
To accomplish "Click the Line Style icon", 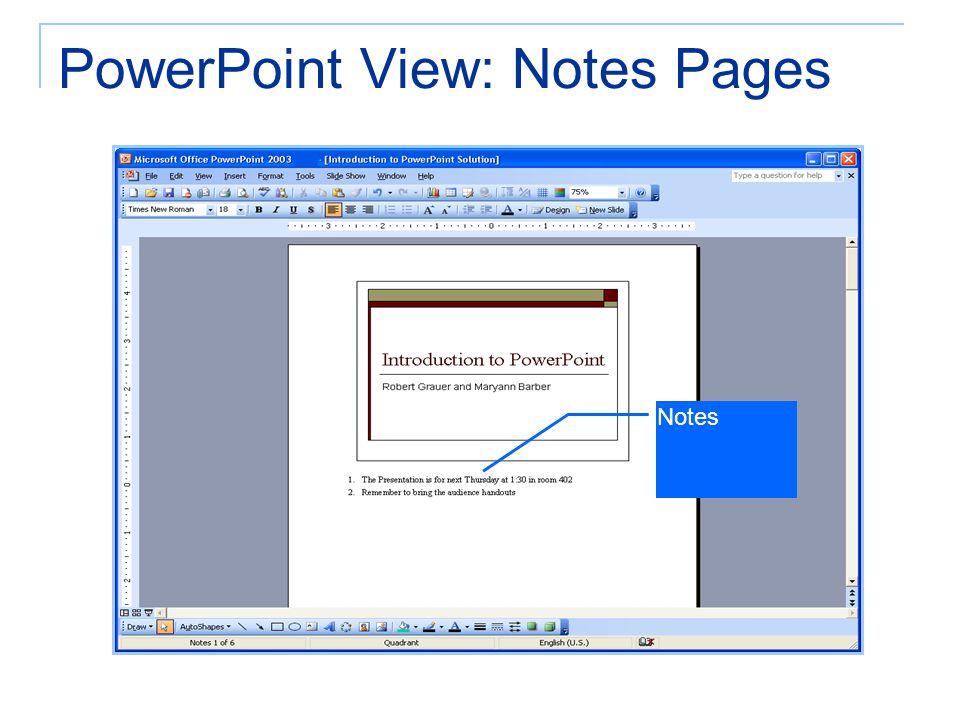I will pos(480,626).
